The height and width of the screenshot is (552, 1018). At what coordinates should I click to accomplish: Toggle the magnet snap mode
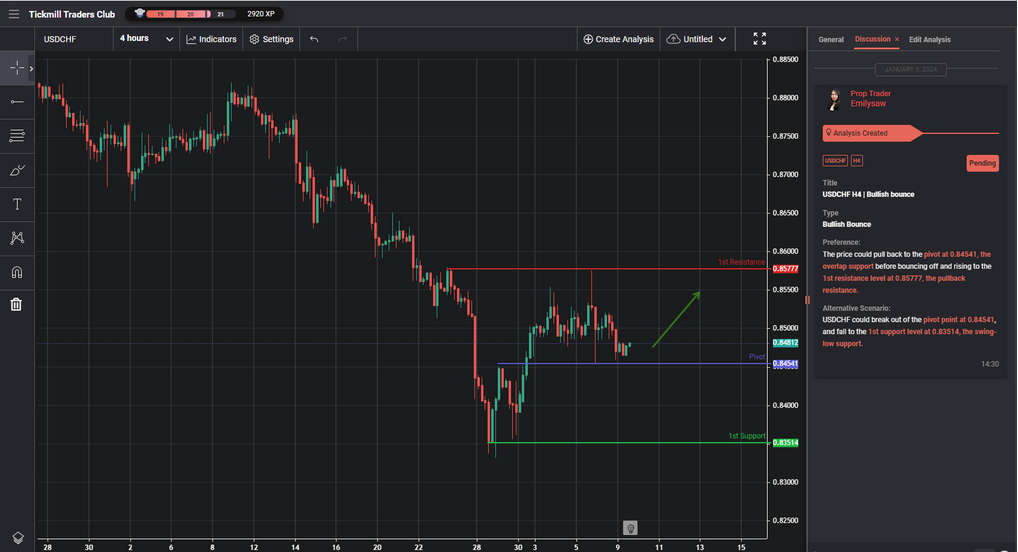tap(17, 272)
